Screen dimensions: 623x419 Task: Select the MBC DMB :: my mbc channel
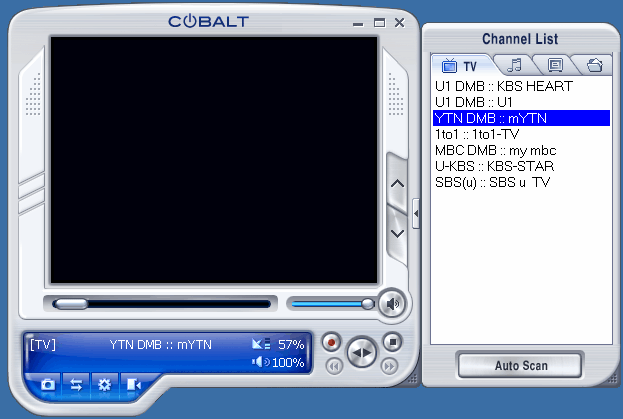pyautogui.click(x=521, y=150)
